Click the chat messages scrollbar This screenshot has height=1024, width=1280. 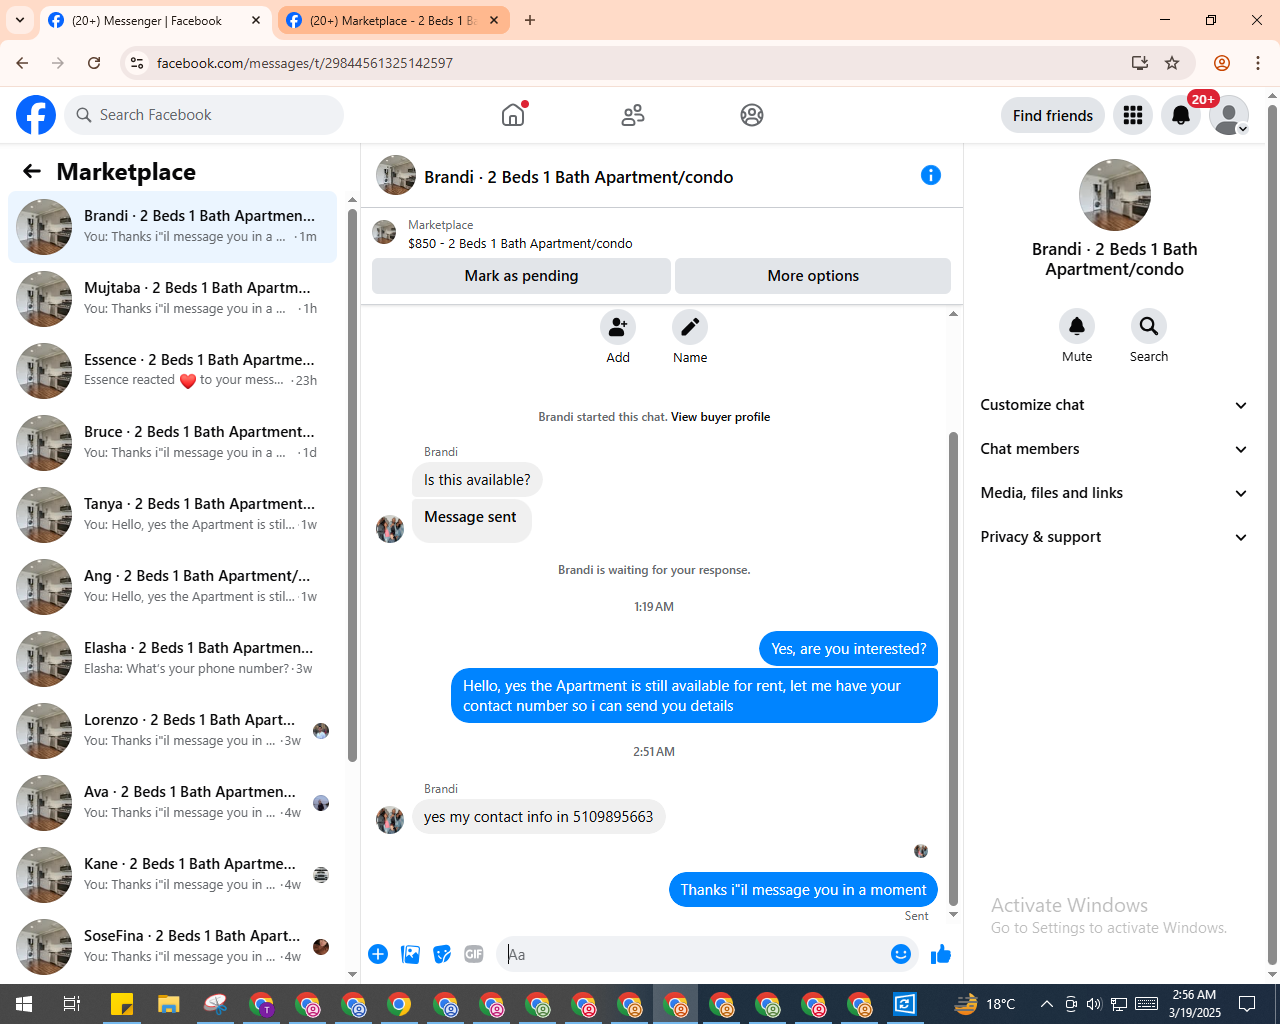[x=953, y=668]
